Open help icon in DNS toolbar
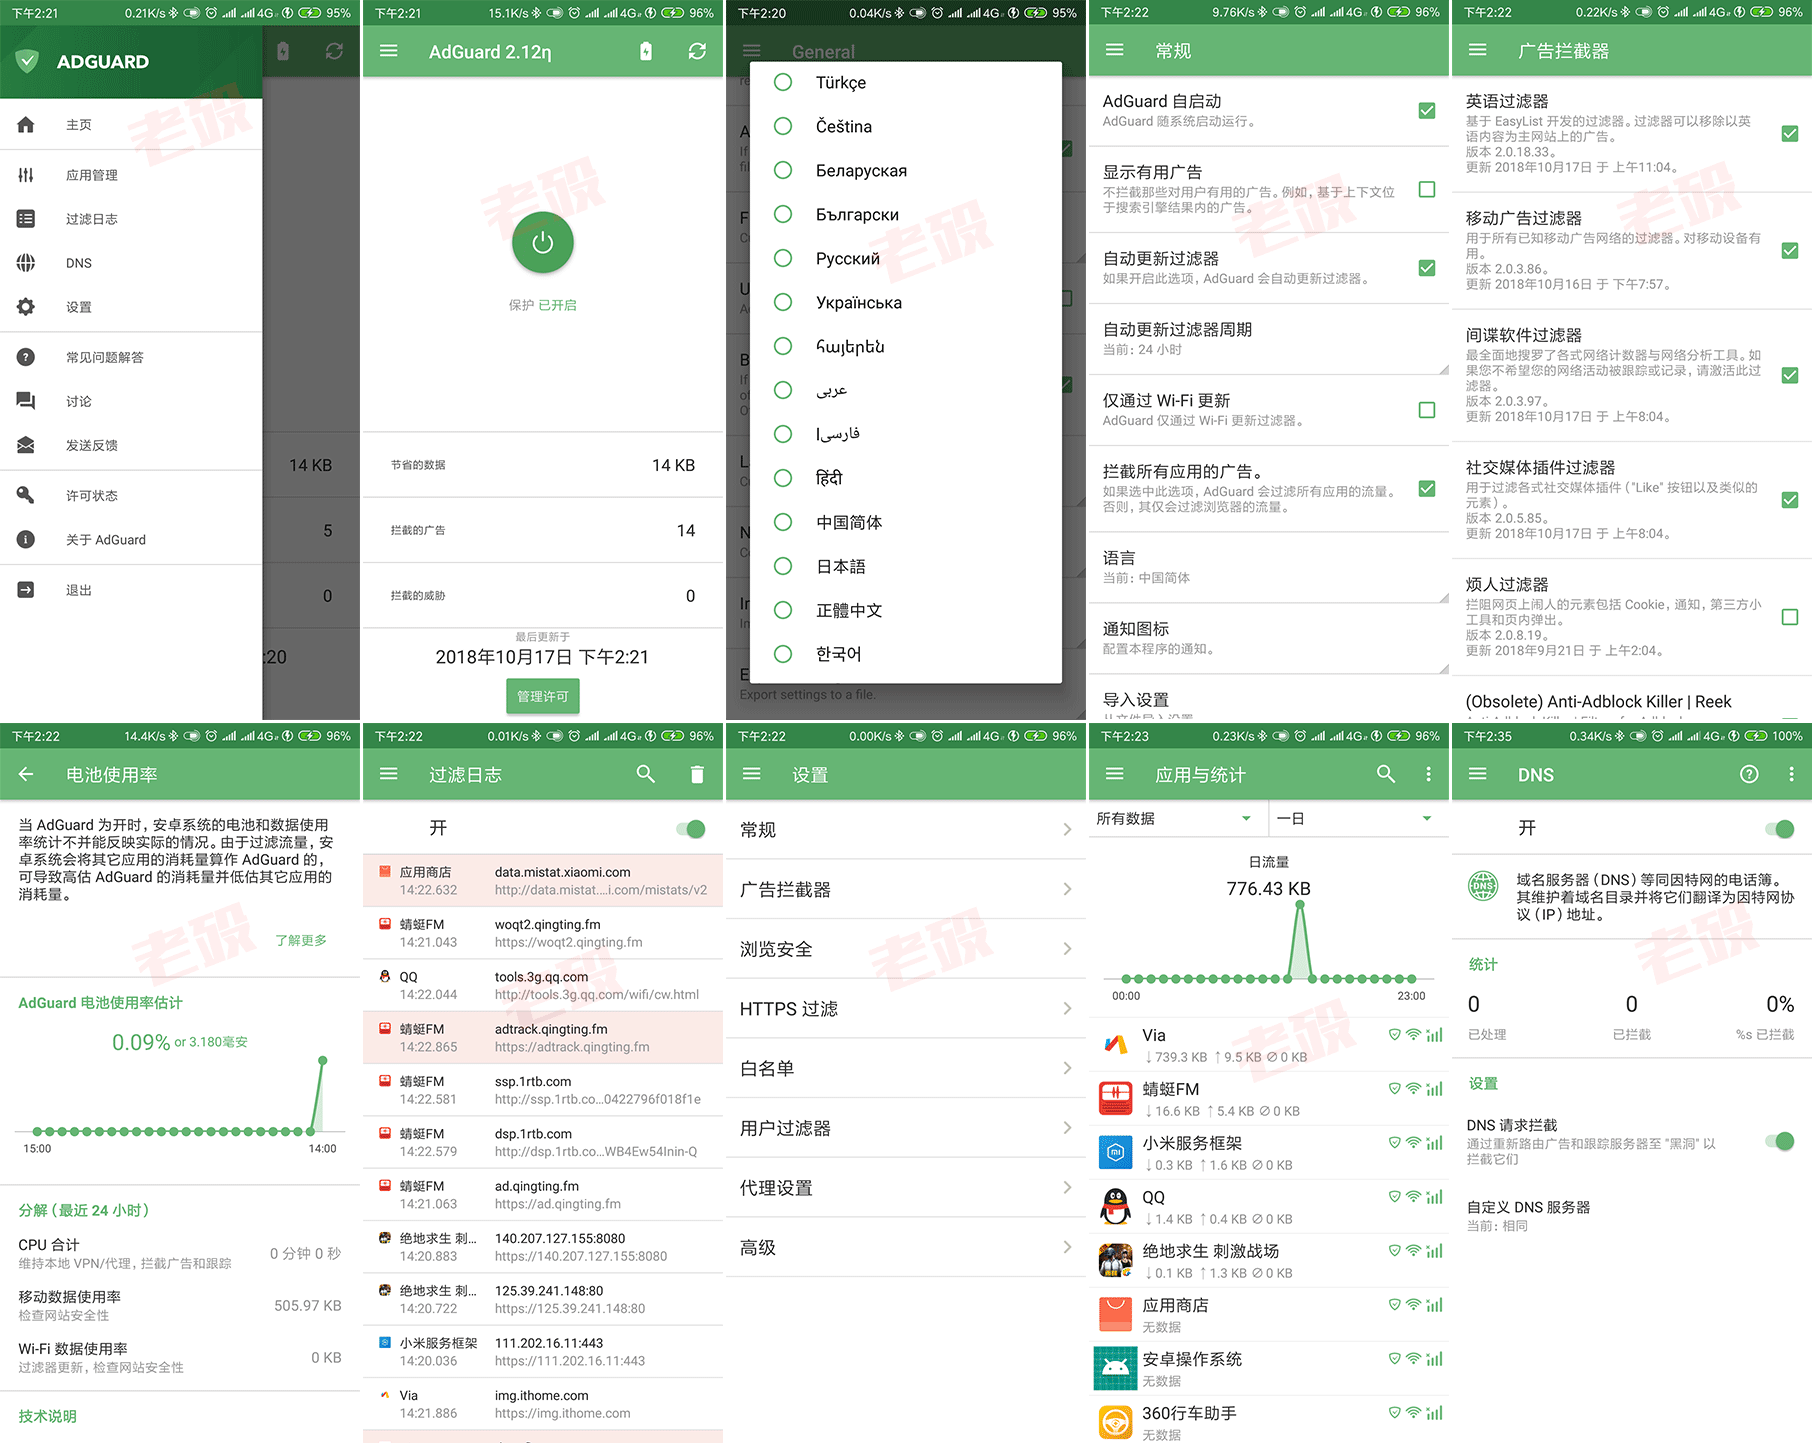 (x=1749, y=774)
